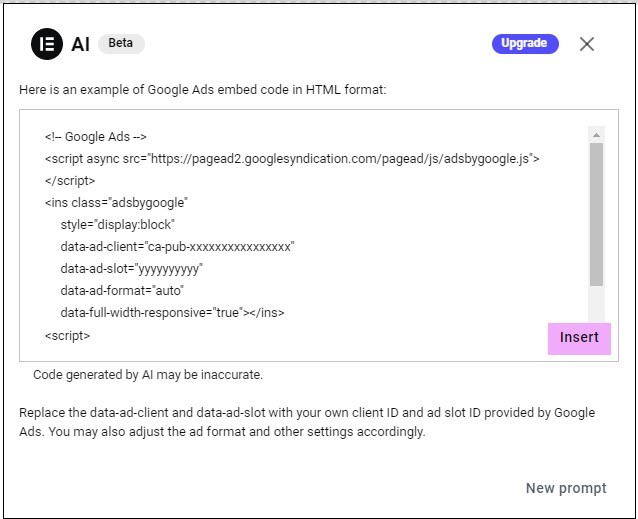Viewport: 638px width, 519px height.
Task: Click the last opening <script> tag line
Action: click(x=68, y=336)
